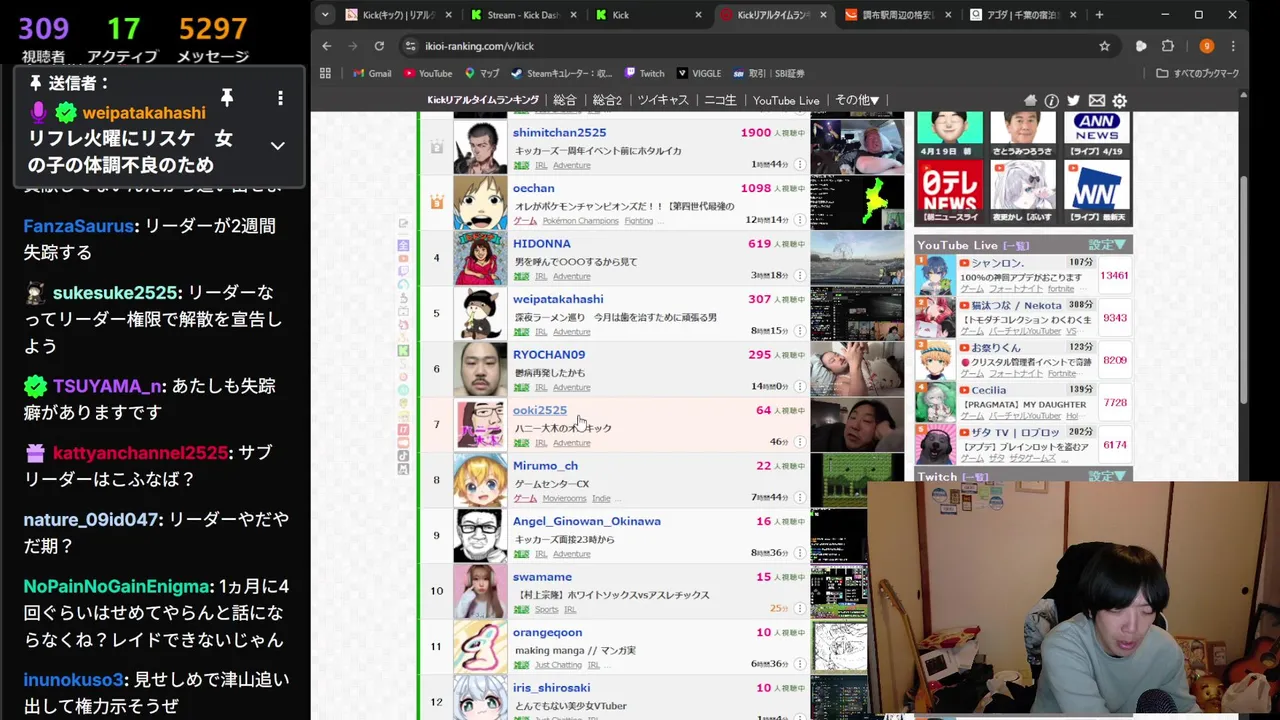This screenshot has width=1280, height=720.
Task: Close the Kickリアルタイムランキング tab
Action: pyautogui.click(x=824, y=15)
